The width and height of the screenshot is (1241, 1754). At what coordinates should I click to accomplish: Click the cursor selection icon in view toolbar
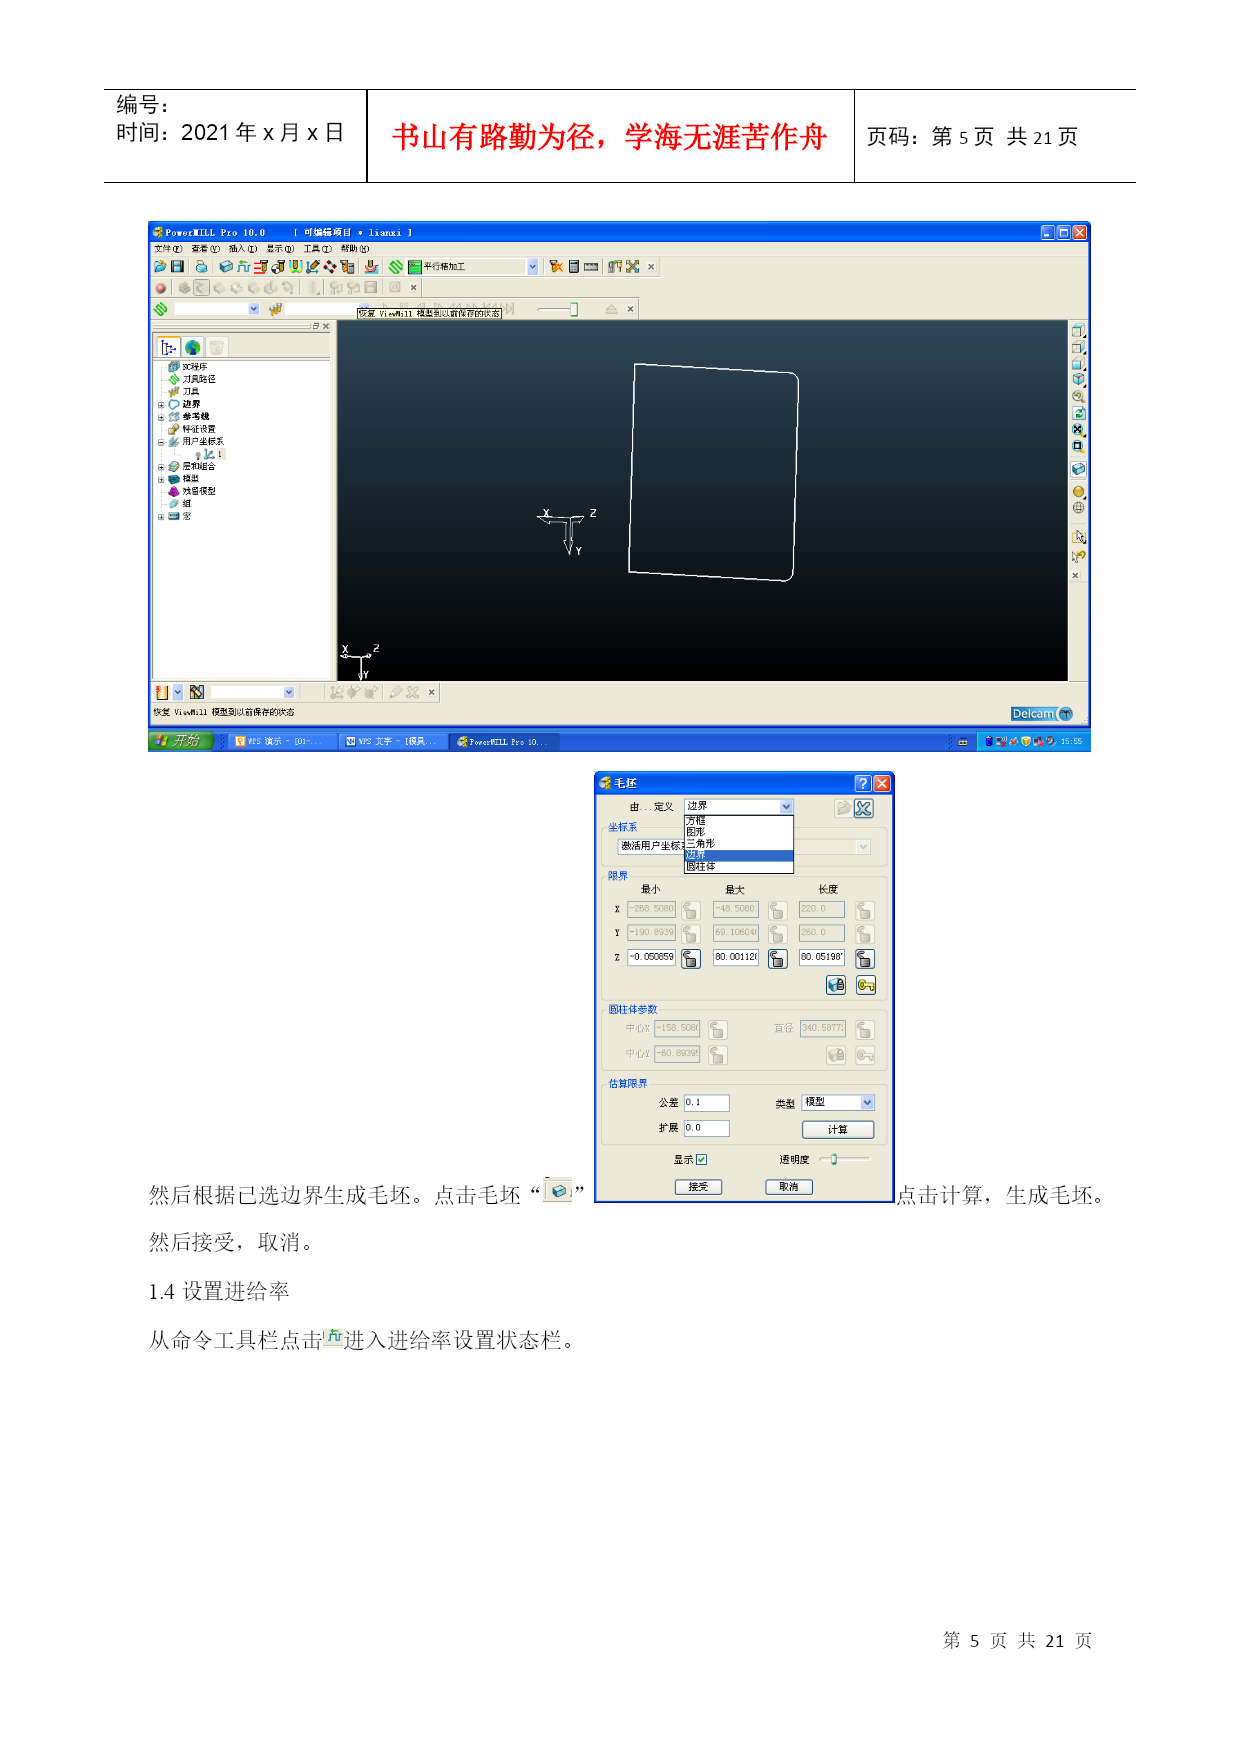[x=1078, y=537]
